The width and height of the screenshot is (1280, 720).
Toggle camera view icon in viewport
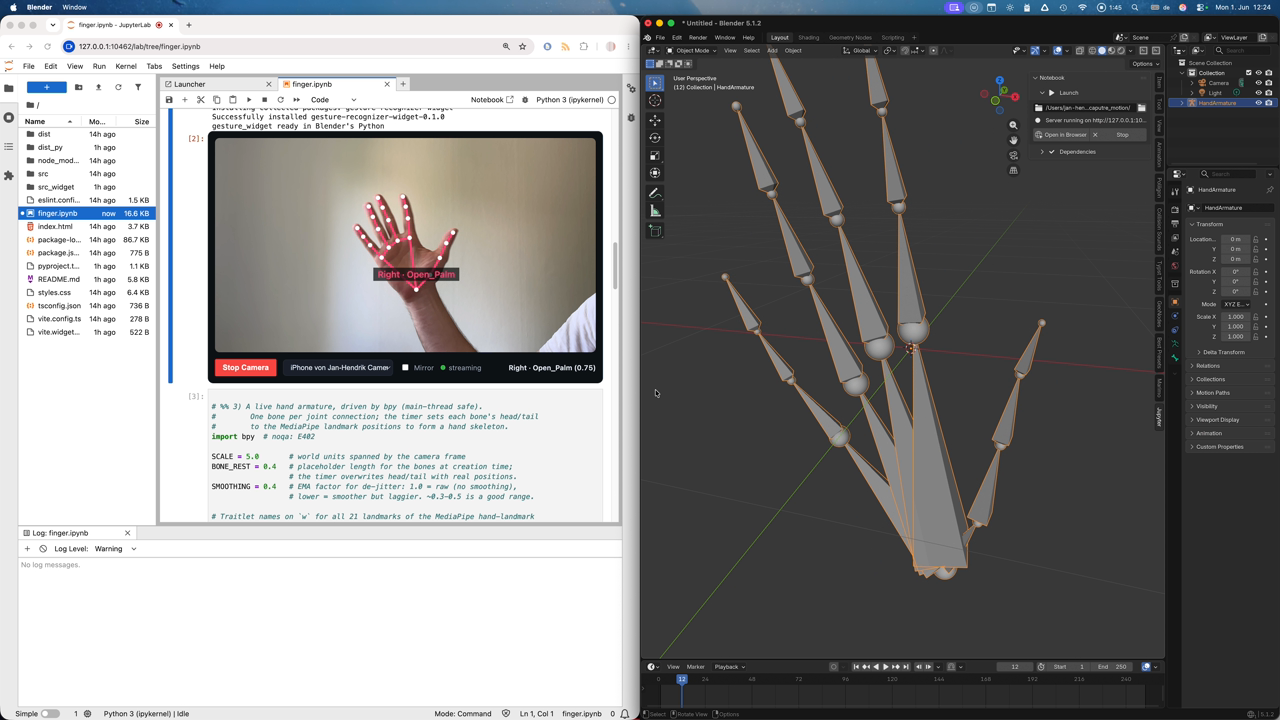click(1013, 155)
